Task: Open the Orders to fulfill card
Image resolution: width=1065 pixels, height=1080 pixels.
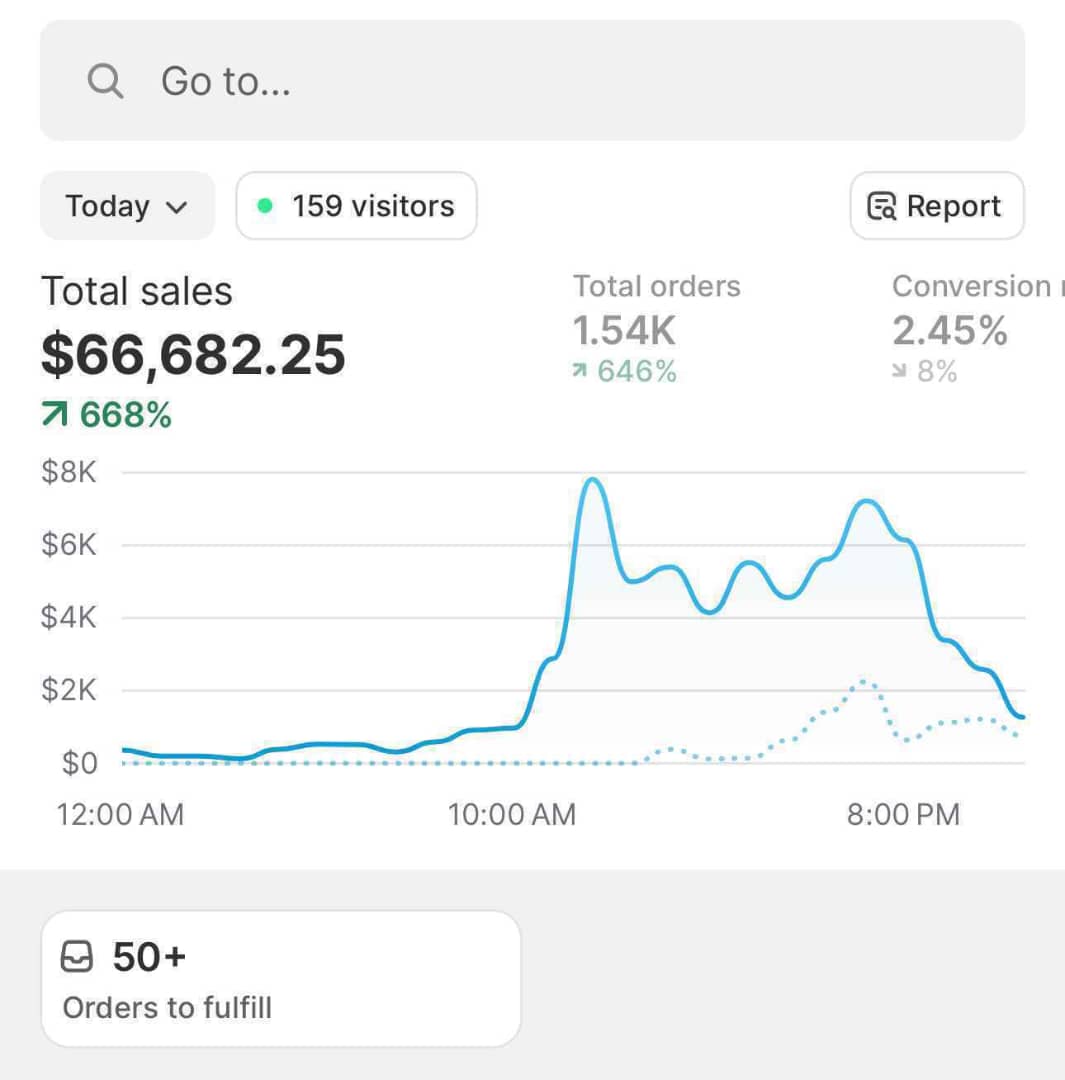Action: click(280, 978)
